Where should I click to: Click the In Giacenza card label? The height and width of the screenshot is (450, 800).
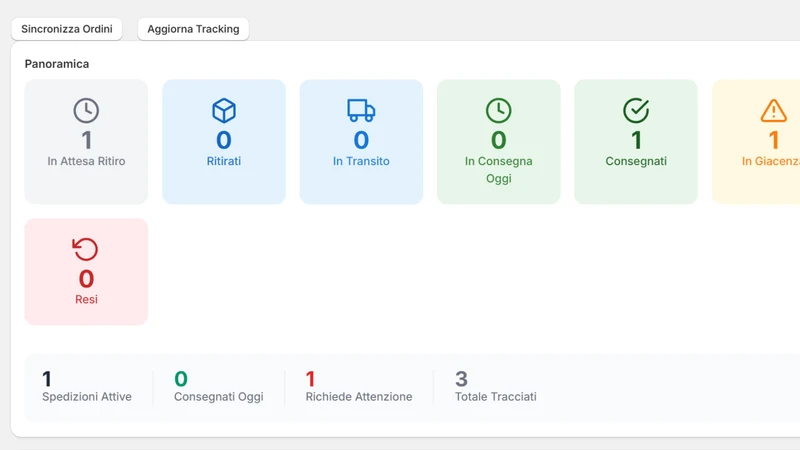[x=771, y=161]
